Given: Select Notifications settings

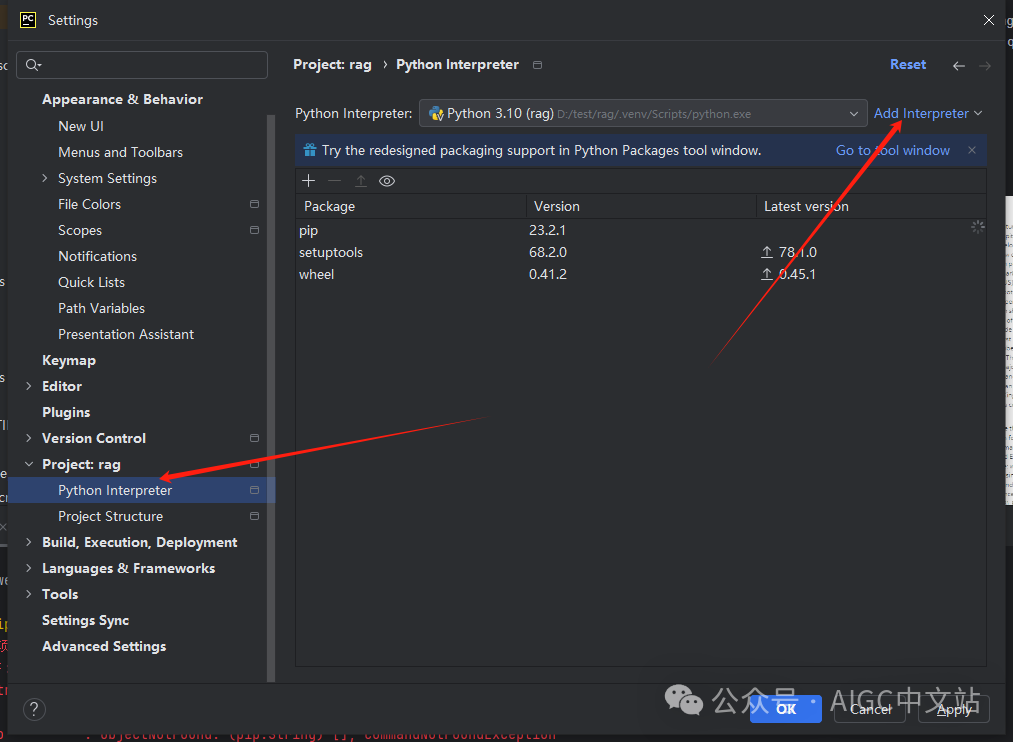Looking at the screenshot, I should [98, 256].
